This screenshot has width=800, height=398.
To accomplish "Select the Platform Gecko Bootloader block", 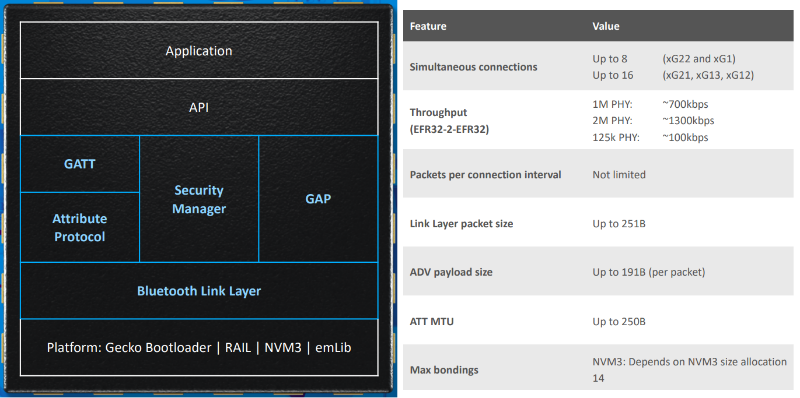I will (x=199, y=347).
